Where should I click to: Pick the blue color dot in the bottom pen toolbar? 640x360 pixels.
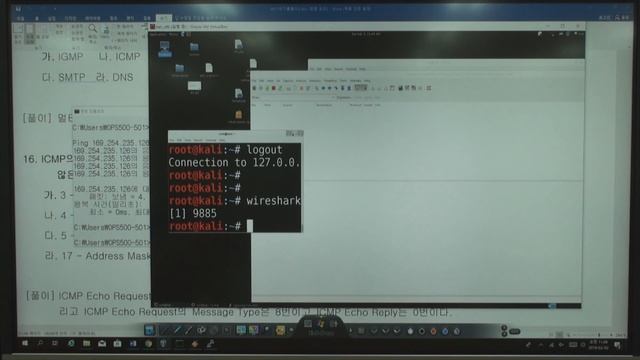point(445,331)
